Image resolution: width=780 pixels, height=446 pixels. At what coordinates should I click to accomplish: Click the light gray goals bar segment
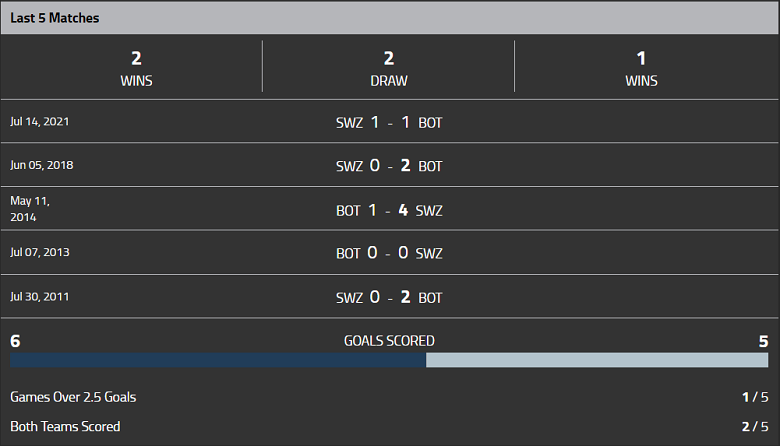point(597,360)
